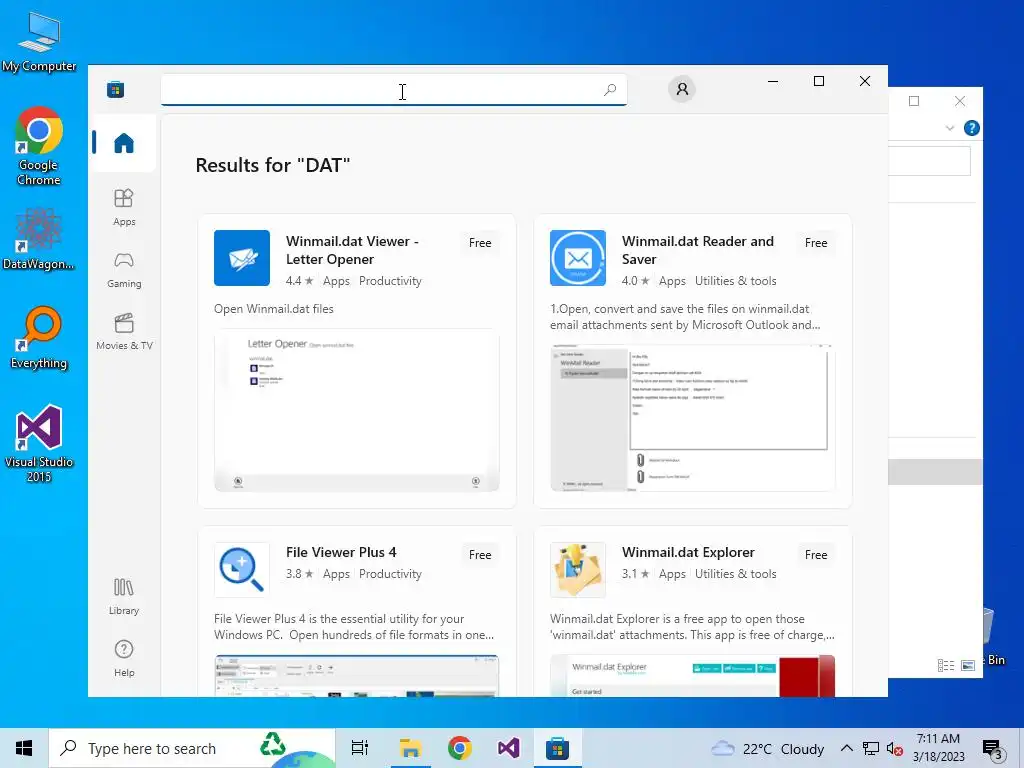Open Chrome from the taskbar
The width and height of the screenshot is (1024, 768).
point(460,748)
